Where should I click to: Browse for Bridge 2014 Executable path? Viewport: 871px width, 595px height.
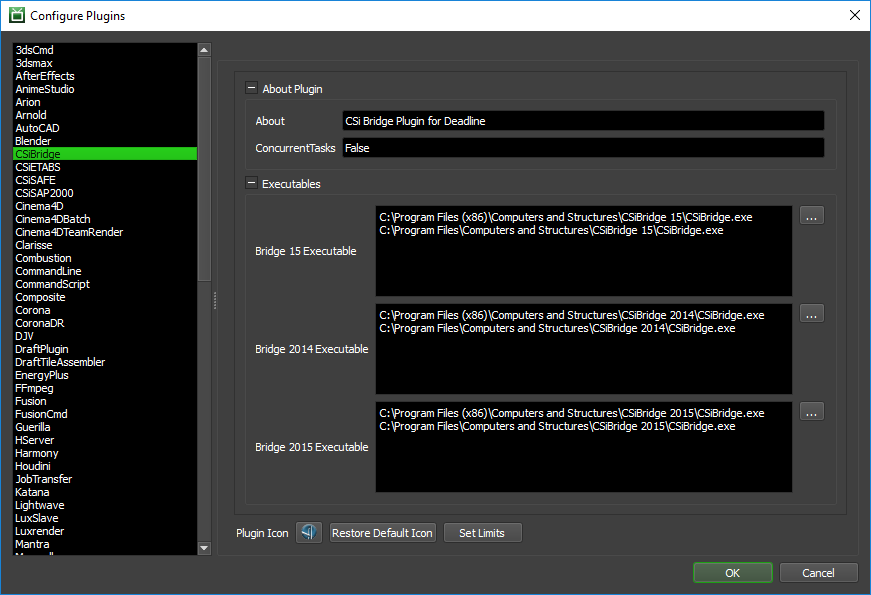[811, 314]
